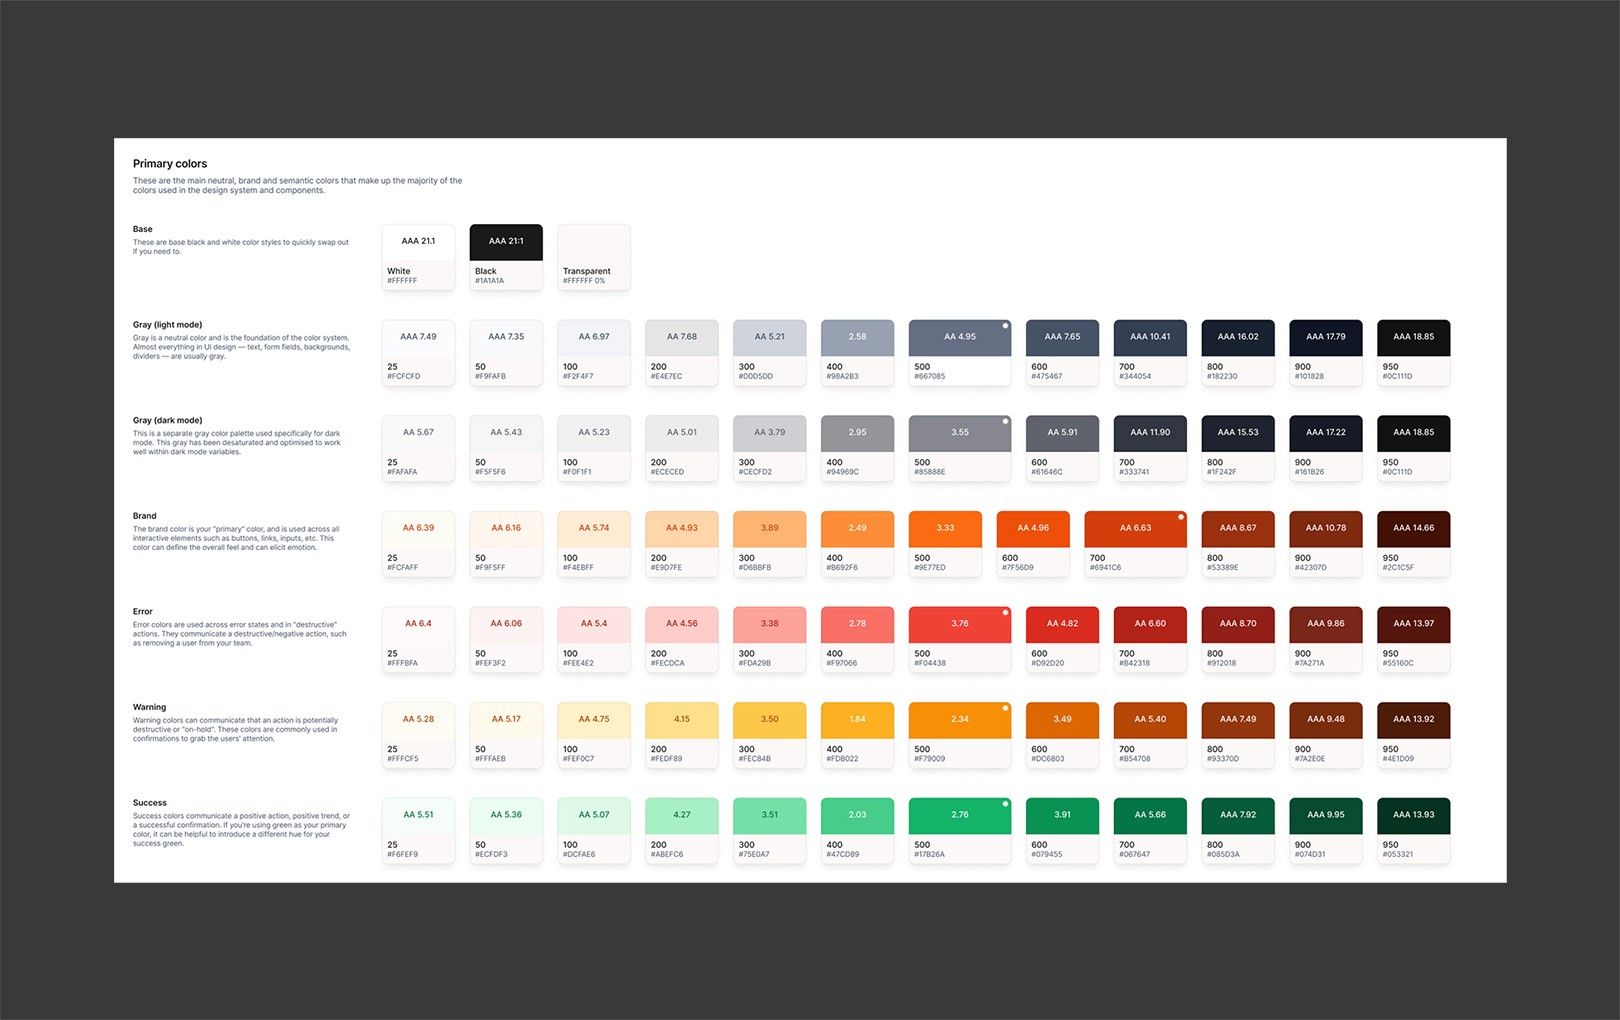Click the "Base" section label
The width and height of the screenshot is (1620, 1020).
coord(143,229)
